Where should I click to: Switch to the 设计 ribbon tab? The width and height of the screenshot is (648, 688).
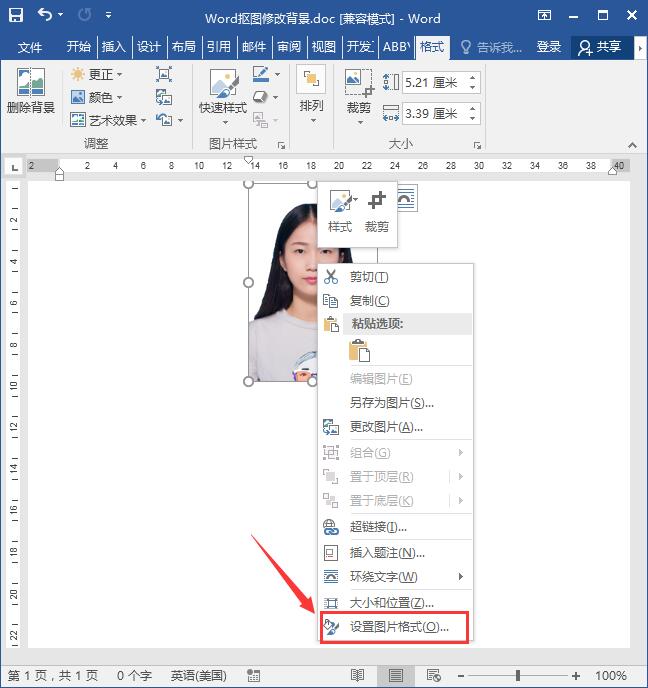[x=148, y=47]
